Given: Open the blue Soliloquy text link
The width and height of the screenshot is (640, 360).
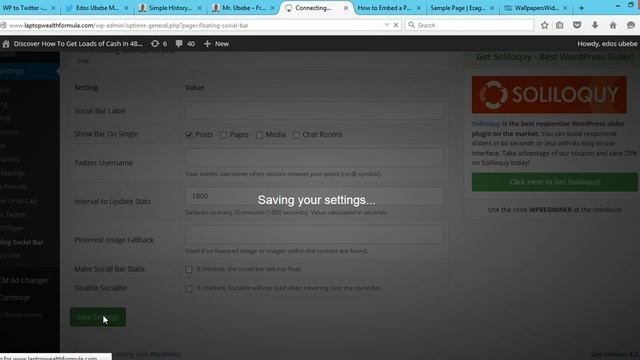Looking at the screenshot, I should click(x=486, y=124).
